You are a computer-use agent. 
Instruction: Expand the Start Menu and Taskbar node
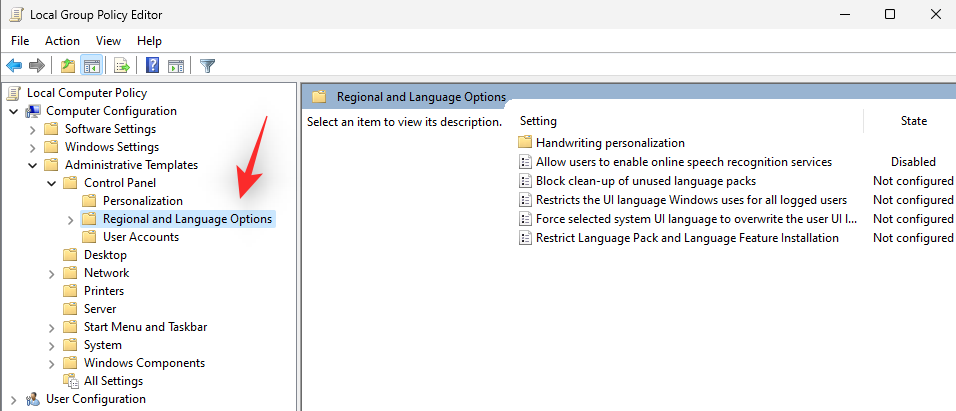52,327
